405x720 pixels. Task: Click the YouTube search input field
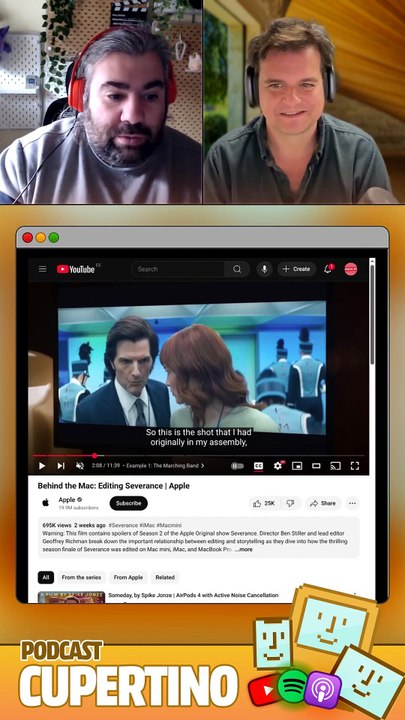tap(178, 269)
